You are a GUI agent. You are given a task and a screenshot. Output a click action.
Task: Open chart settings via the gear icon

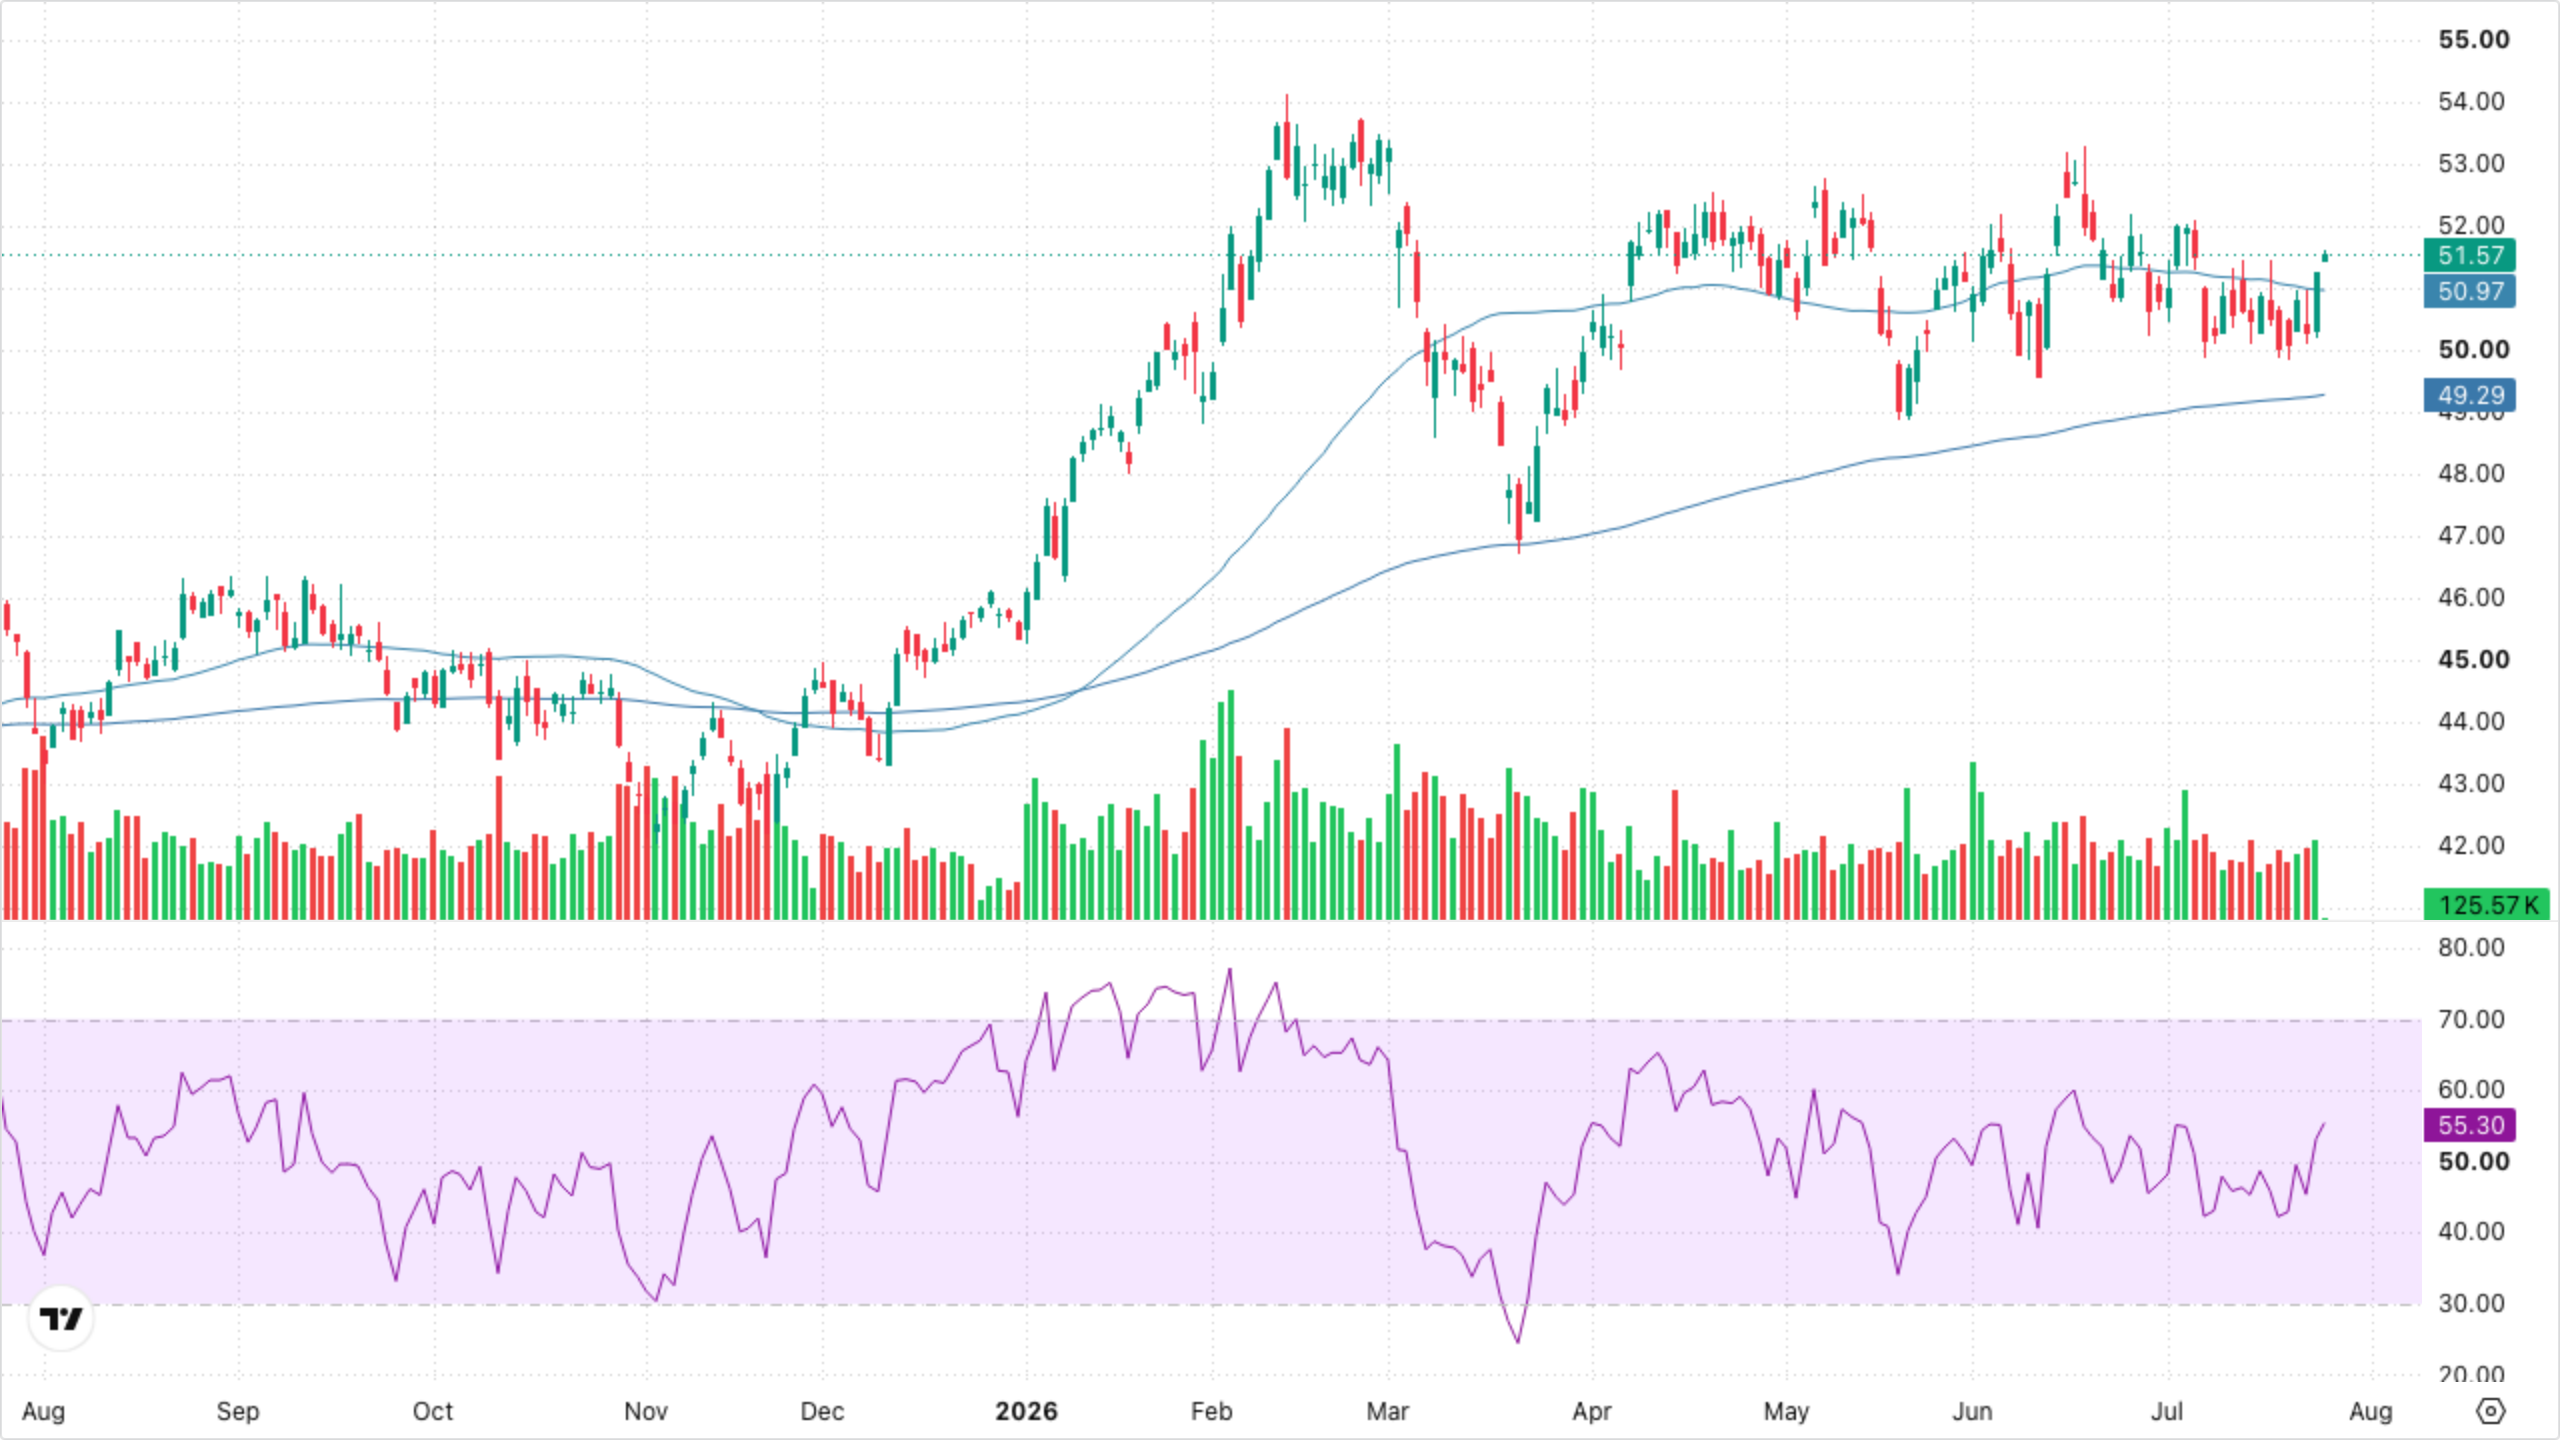point(2490,1411)
